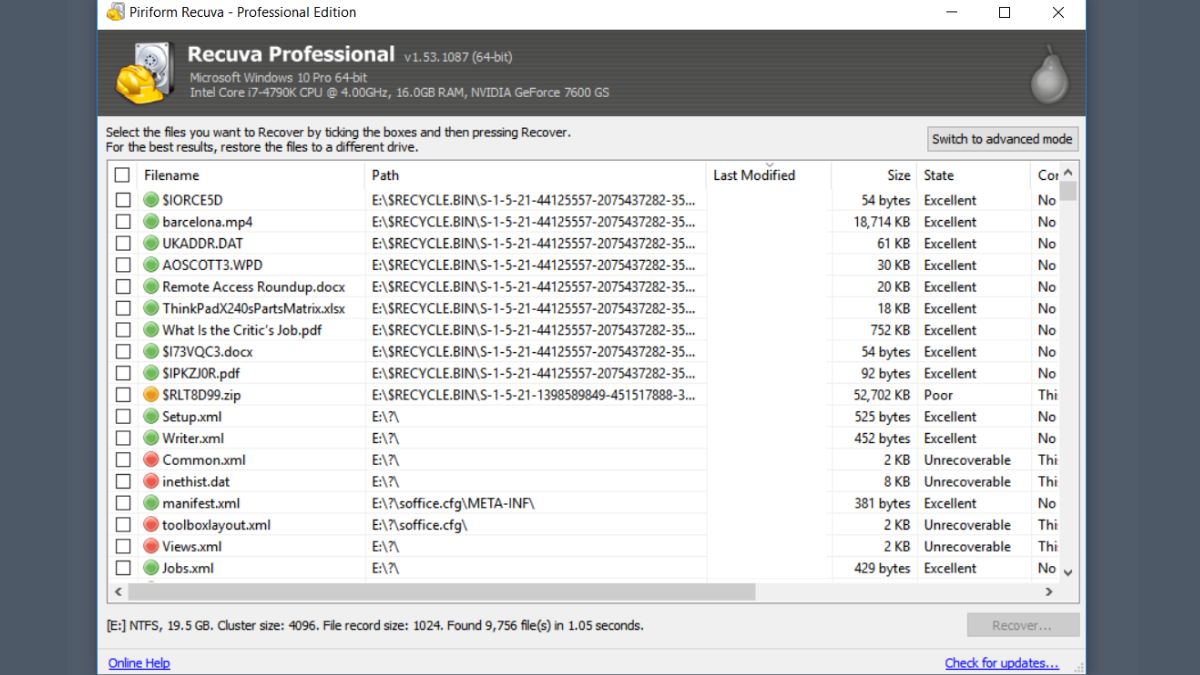This screenshot has width=1200, height=675.
Task: Click the Recuva hard hat drive logo
Action: [145, 73]
